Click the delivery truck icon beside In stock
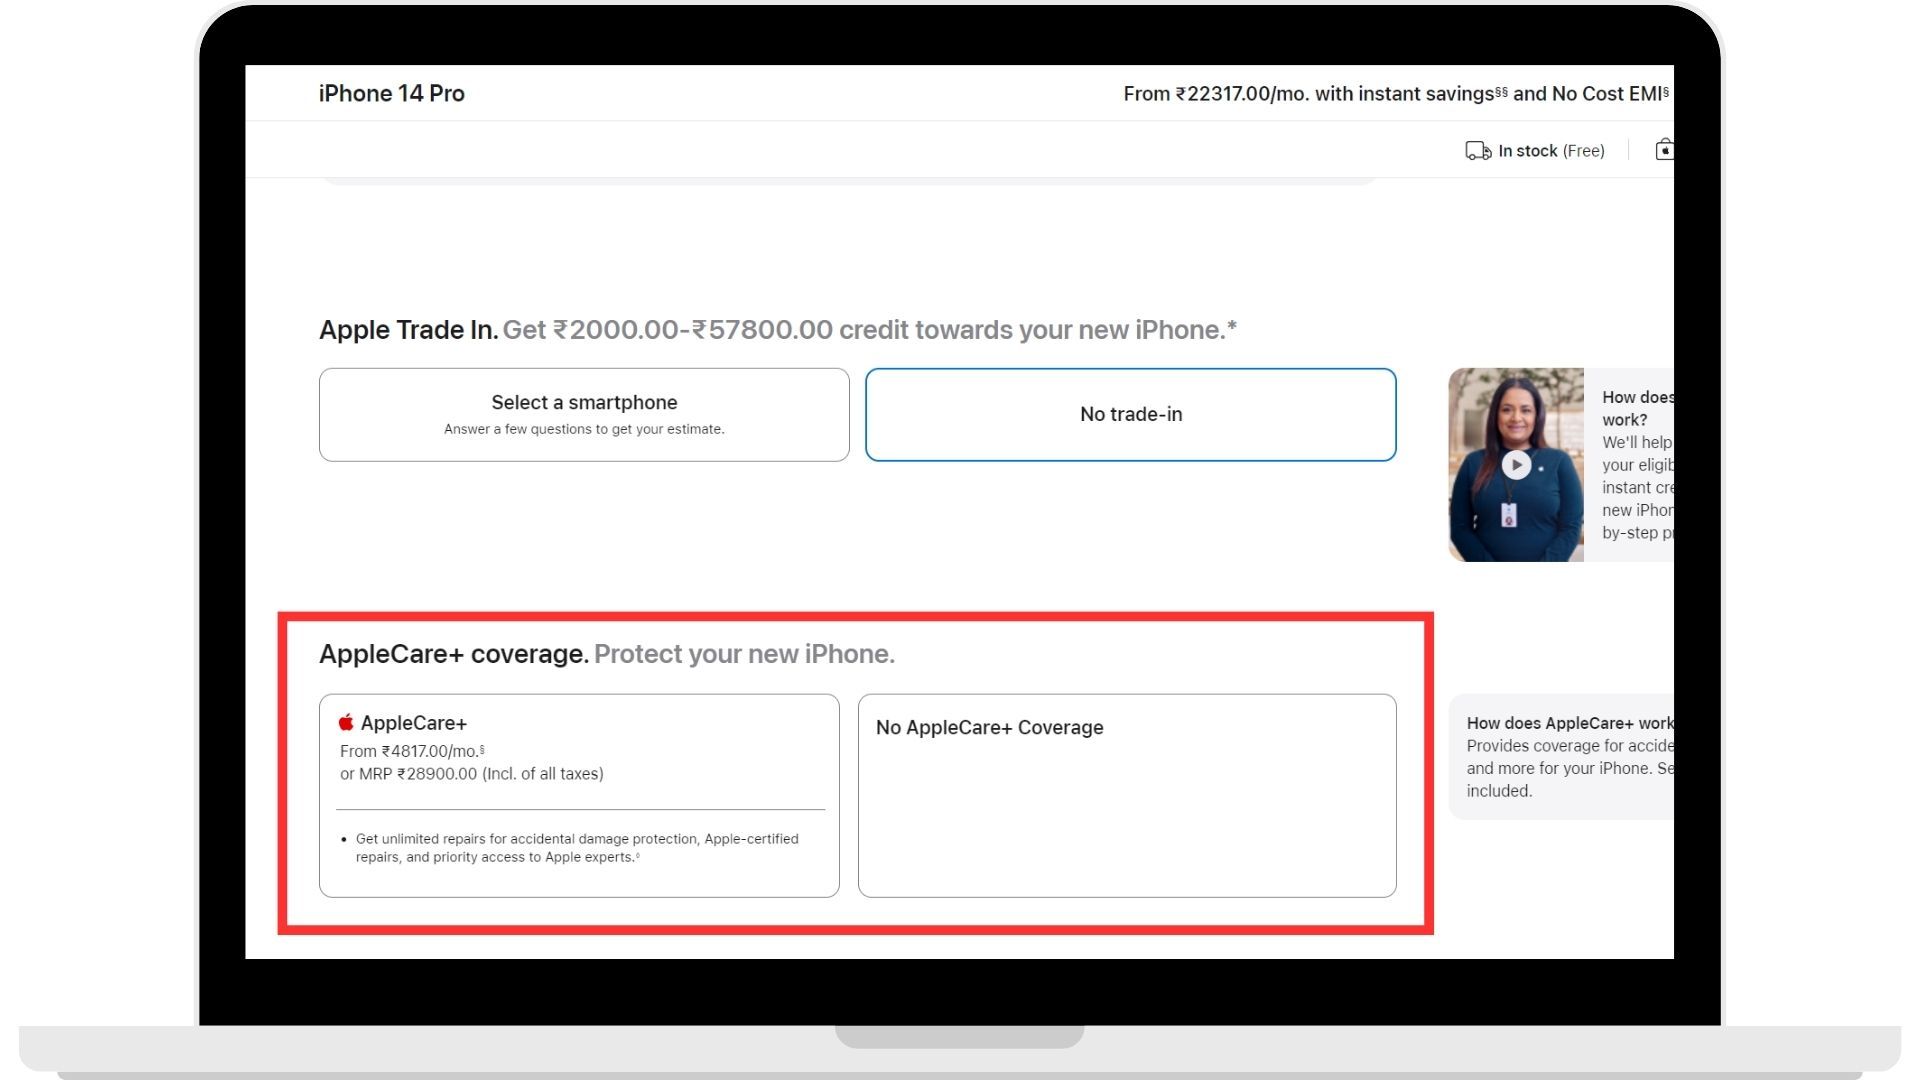 pyautogui.click(x=1477, y=150)
